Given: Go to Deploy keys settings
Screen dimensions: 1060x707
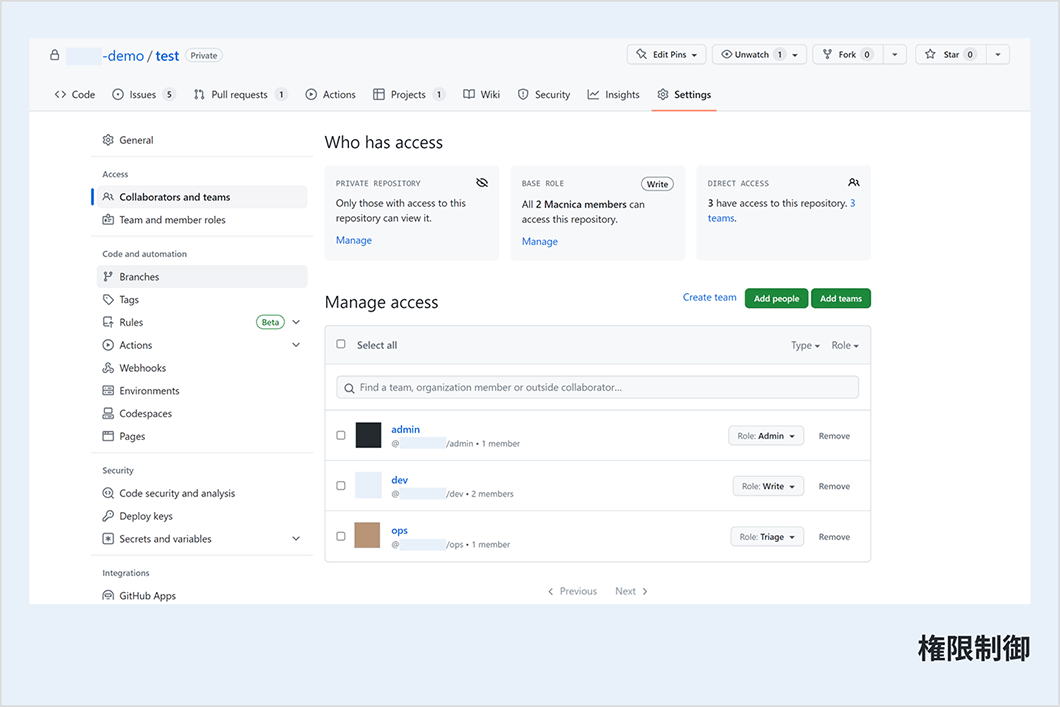Looking at the screenshot, I should pyautogui.click(x=145, y=516).
